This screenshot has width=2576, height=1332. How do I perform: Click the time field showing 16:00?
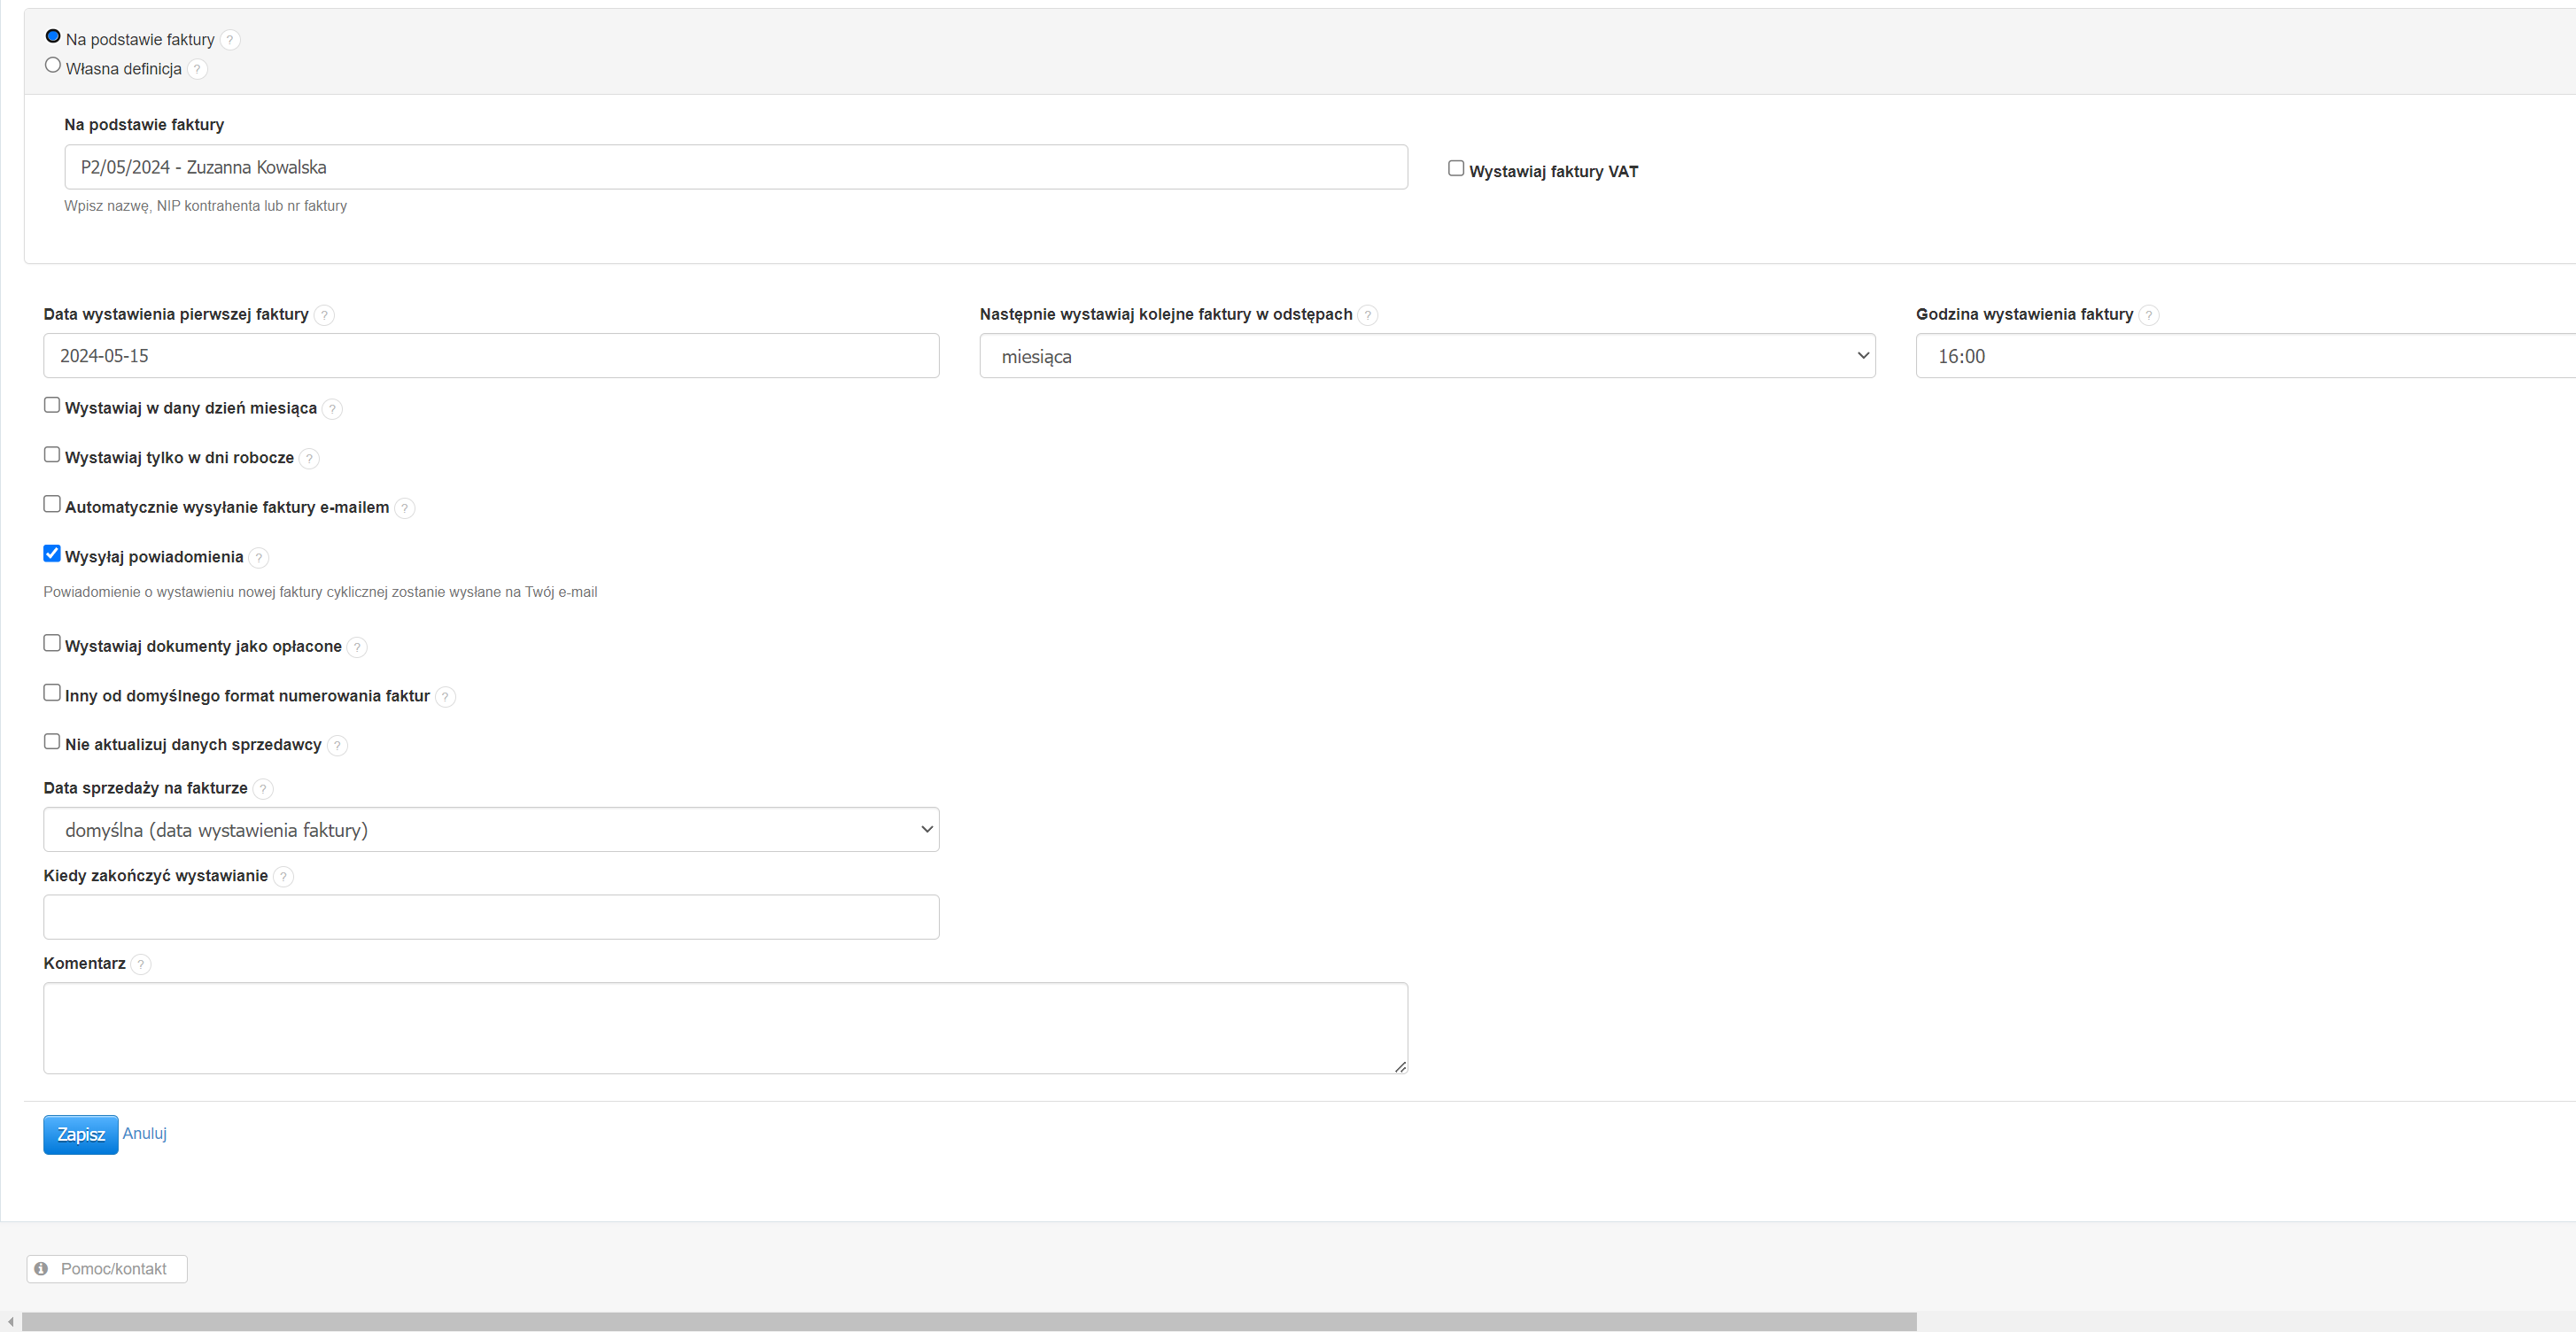click(2246, 356)
